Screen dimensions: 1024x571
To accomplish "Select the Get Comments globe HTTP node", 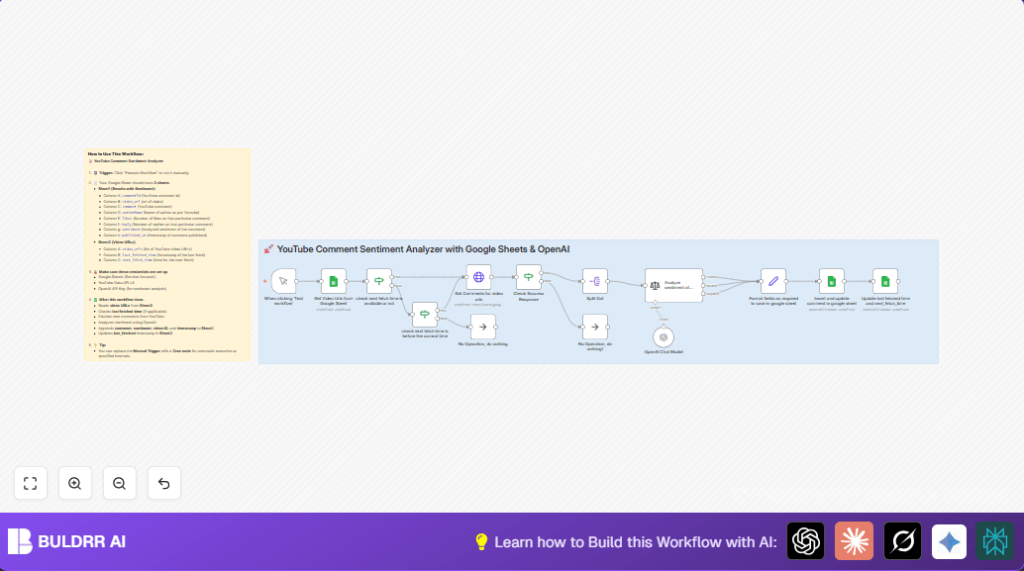I will [479, 277].
